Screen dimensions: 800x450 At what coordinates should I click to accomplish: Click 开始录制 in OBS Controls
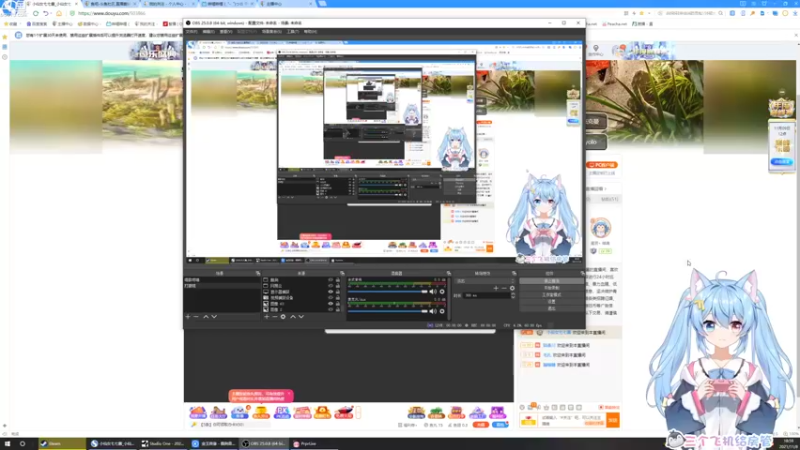click(x=552, y=288)
